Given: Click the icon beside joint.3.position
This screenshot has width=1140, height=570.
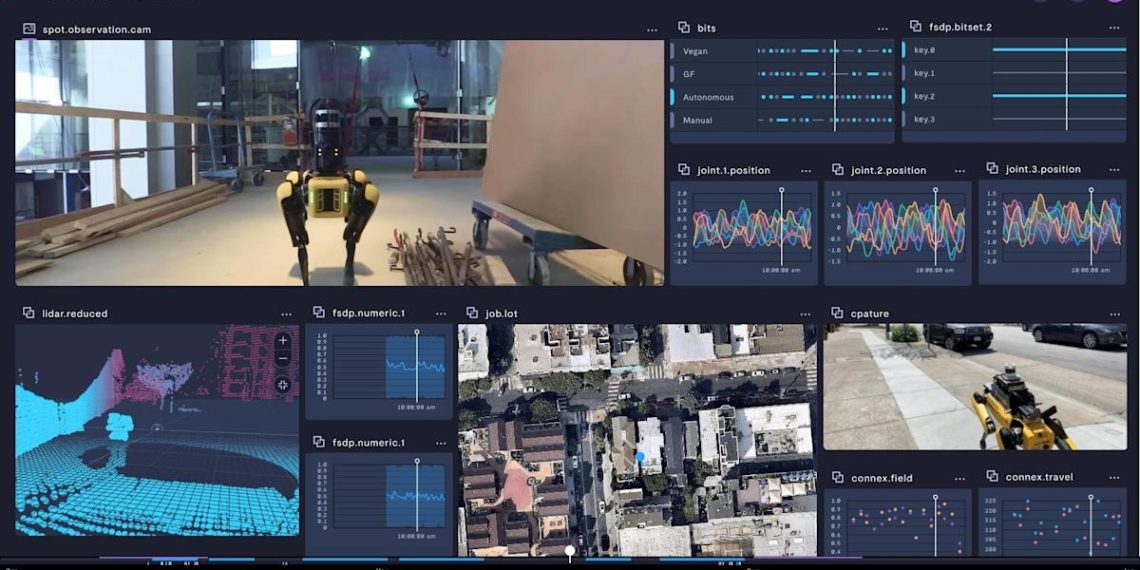Looking at the screenshot, I should click(x=992, y=168).
